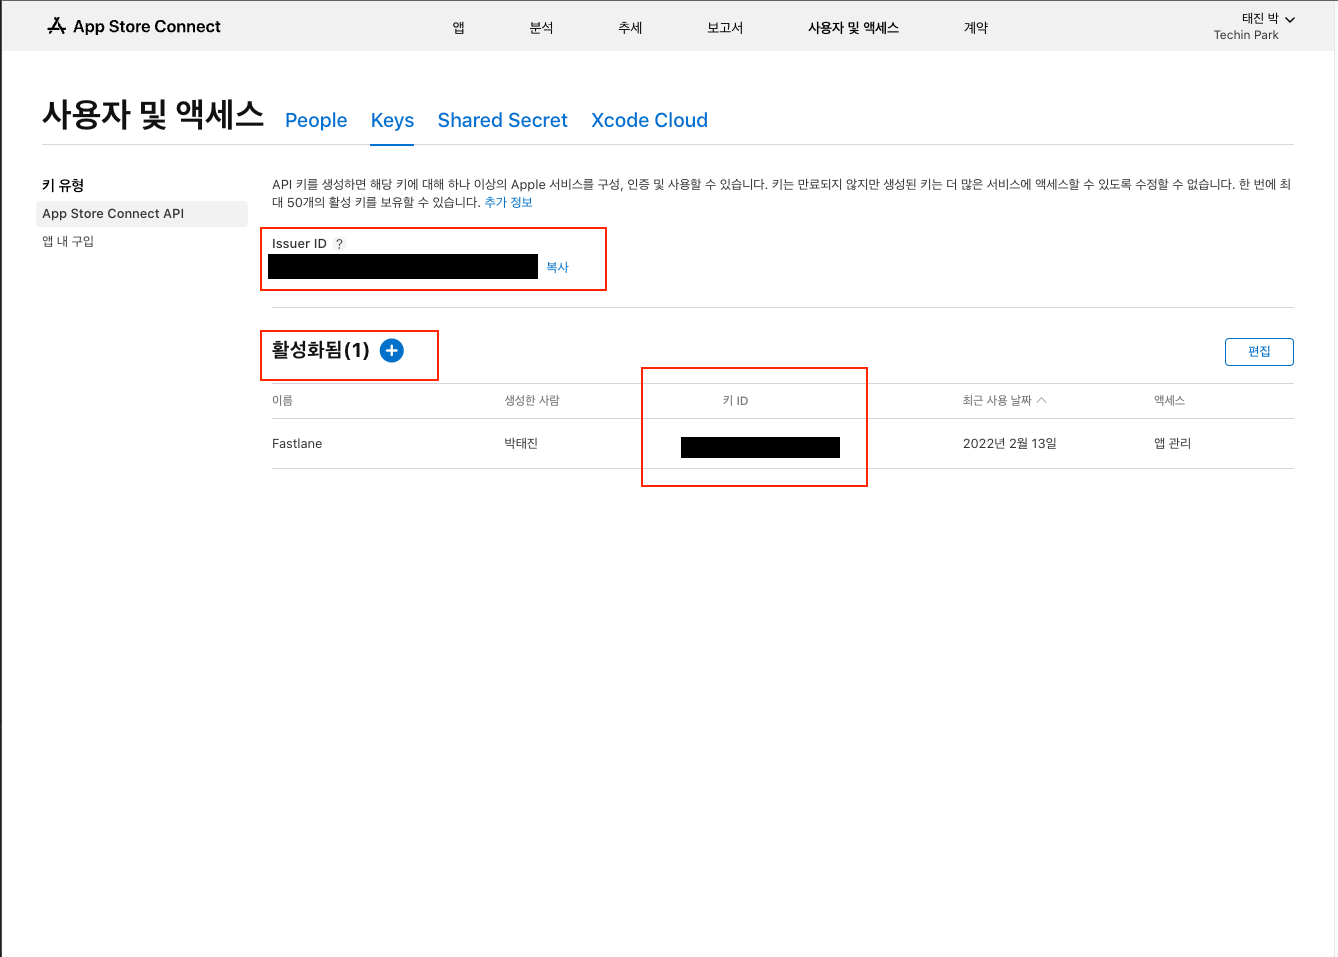Click the Issuer ID help question mark
The image size is (1338, 957).
340,244
